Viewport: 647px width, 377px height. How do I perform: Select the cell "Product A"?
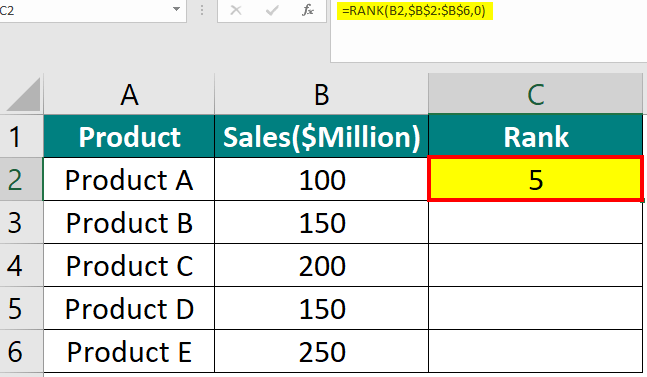129,180
